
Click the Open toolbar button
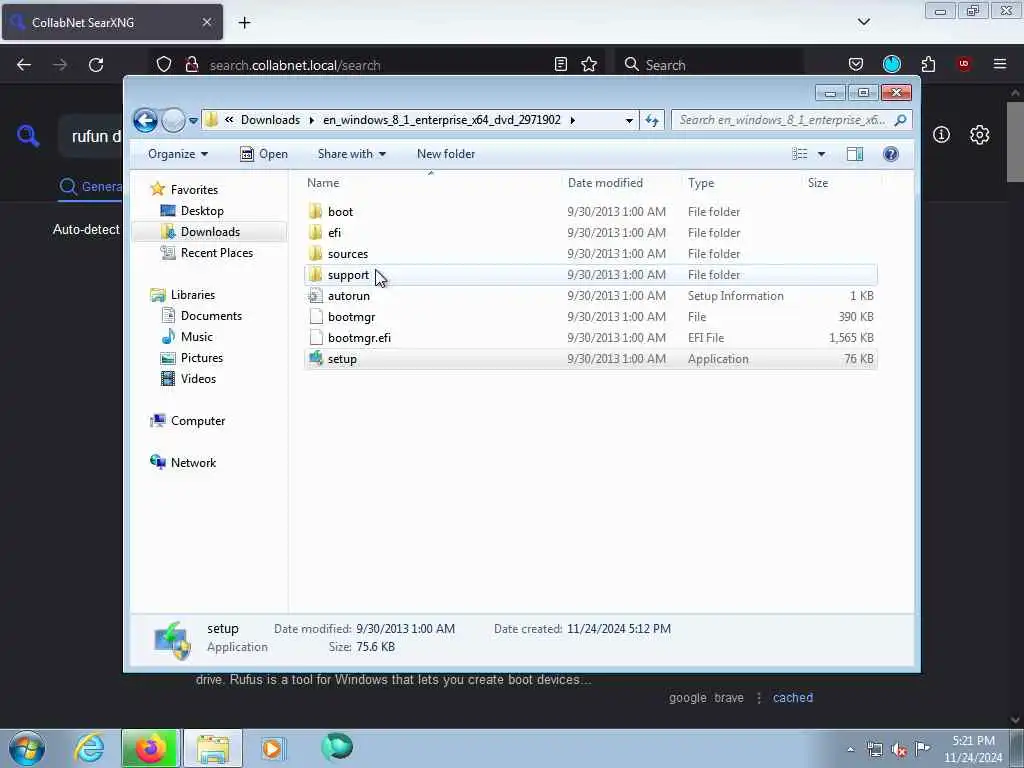(x=264, y=154)
